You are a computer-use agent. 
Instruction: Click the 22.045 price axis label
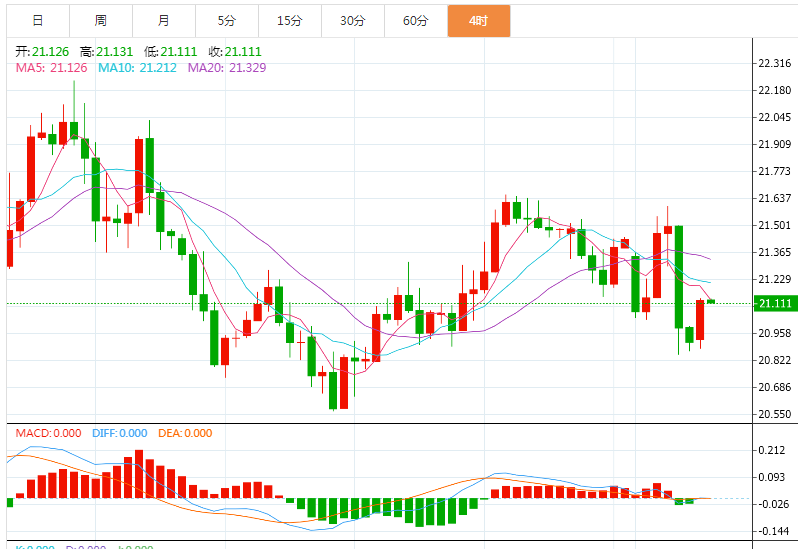click(x=775, y=117)
